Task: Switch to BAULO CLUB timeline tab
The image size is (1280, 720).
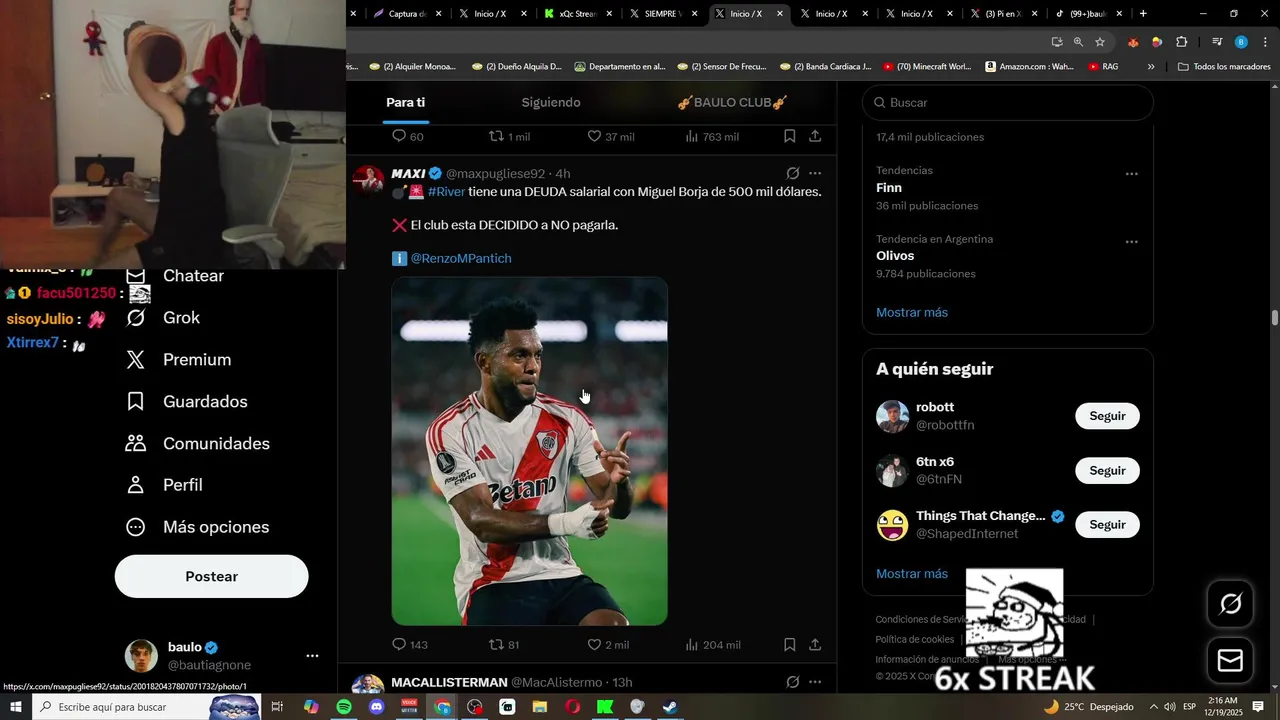Action: click(732, 103)
